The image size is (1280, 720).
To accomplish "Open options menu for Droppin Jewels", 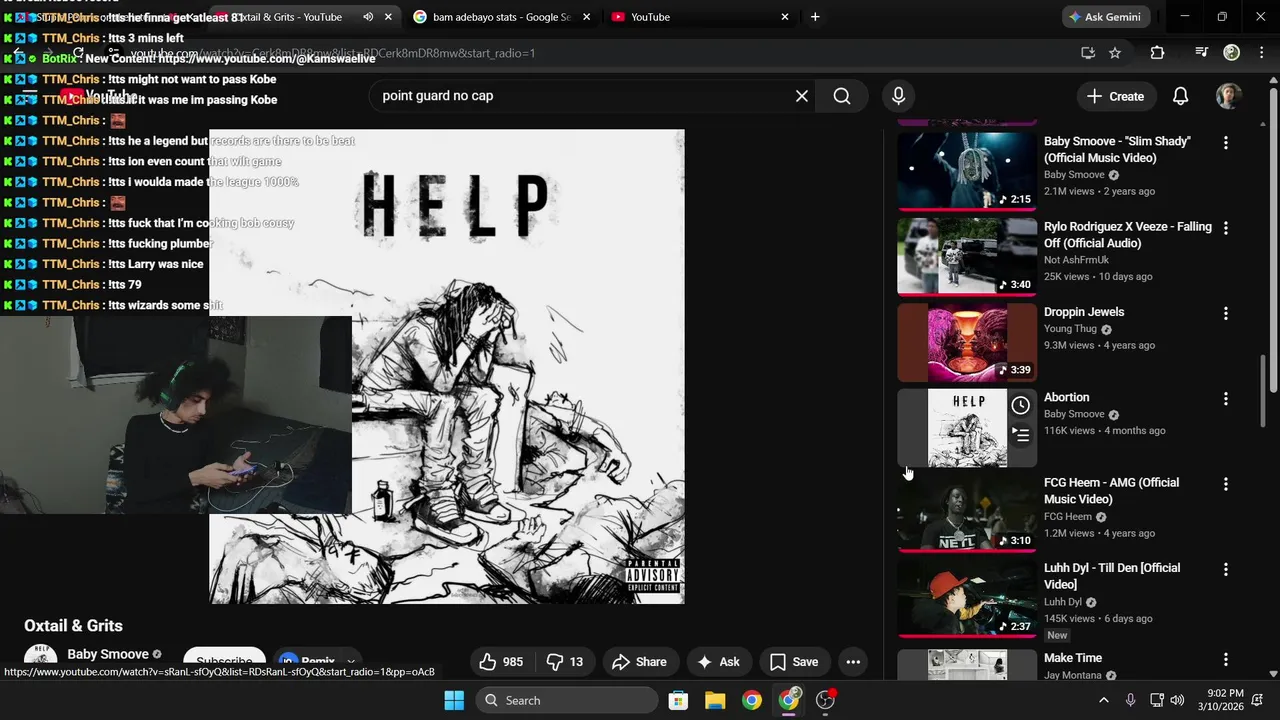I will click(x=1226, y=313).
